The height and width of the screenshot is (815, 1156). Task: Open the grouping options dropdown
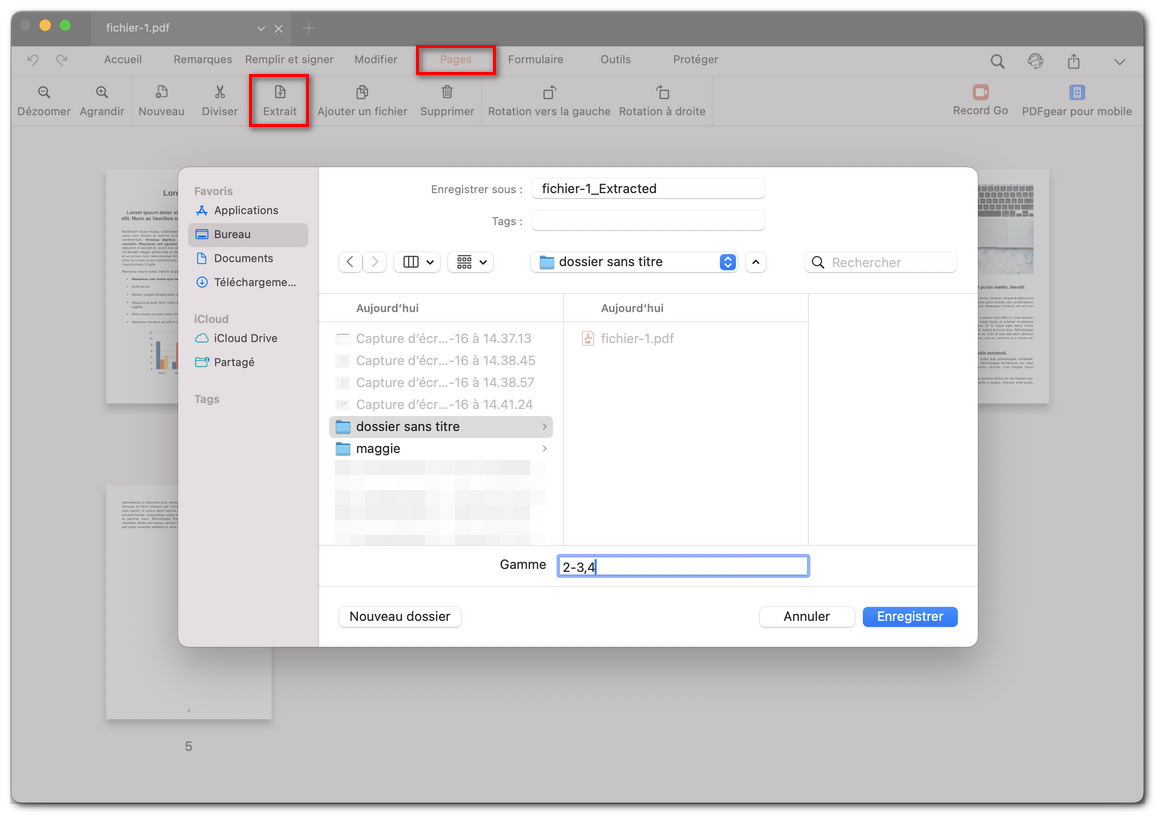click(x=470, y=262)
